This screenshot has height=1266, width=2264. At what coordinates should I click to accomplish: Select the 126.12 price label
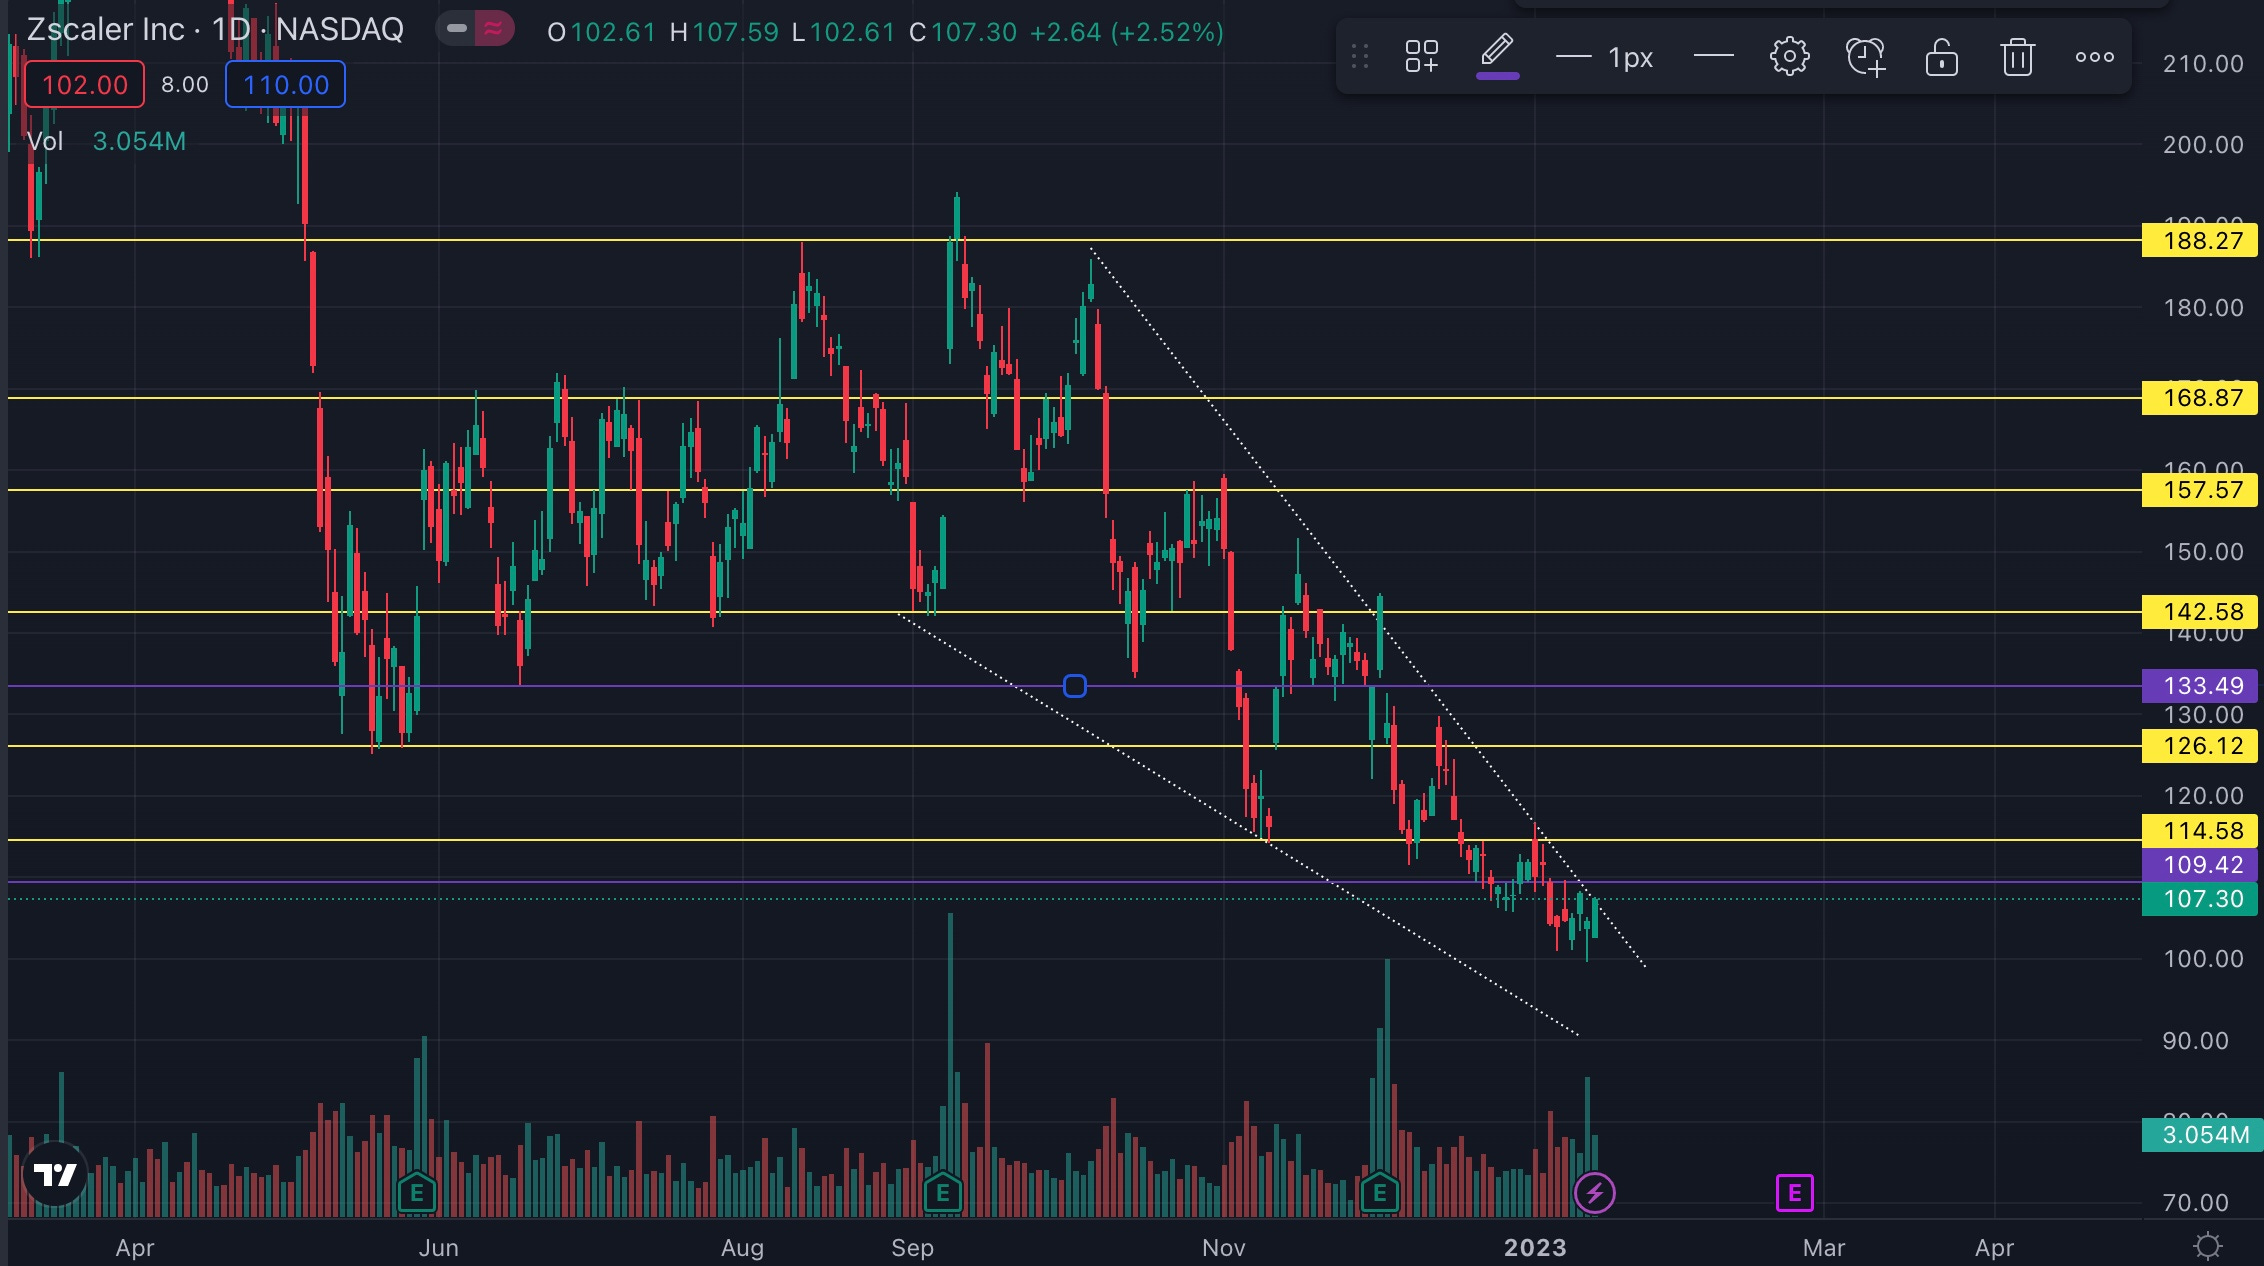coord(2200,746)
